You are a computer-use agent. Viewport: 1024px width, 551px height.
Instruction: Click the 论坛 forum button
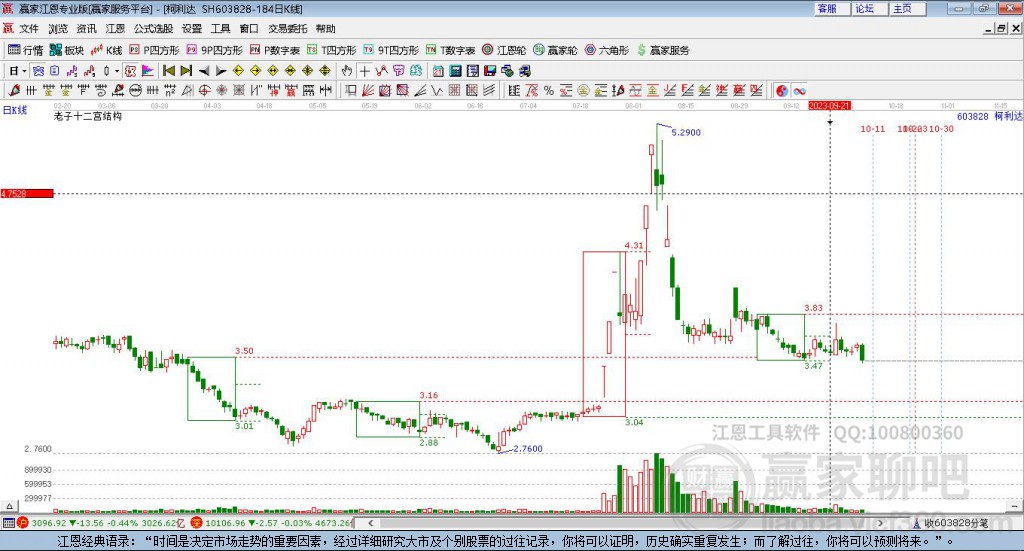(870, 8)
